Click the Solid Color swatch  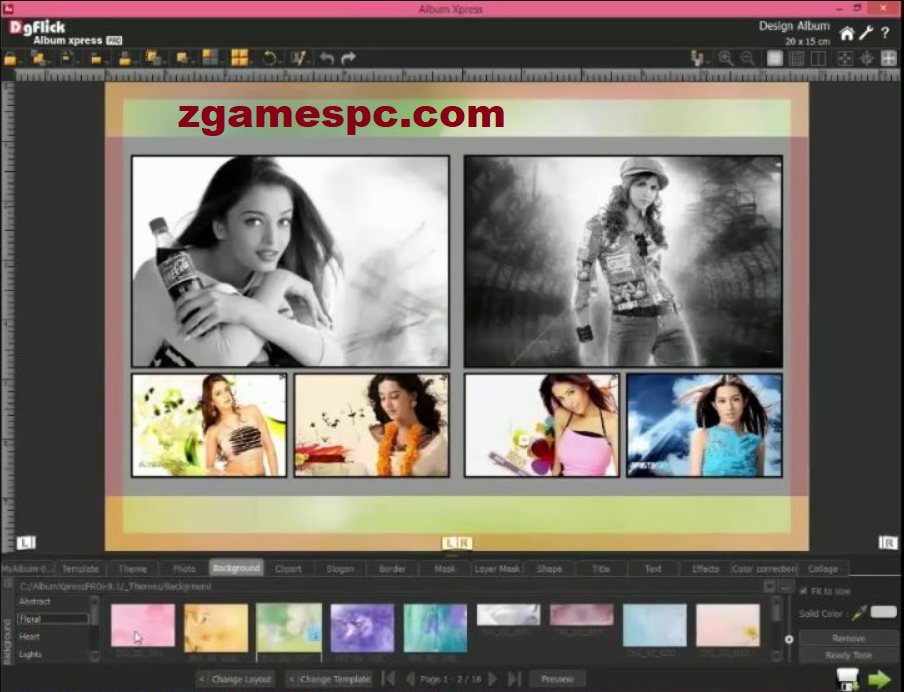click(884, 612)
